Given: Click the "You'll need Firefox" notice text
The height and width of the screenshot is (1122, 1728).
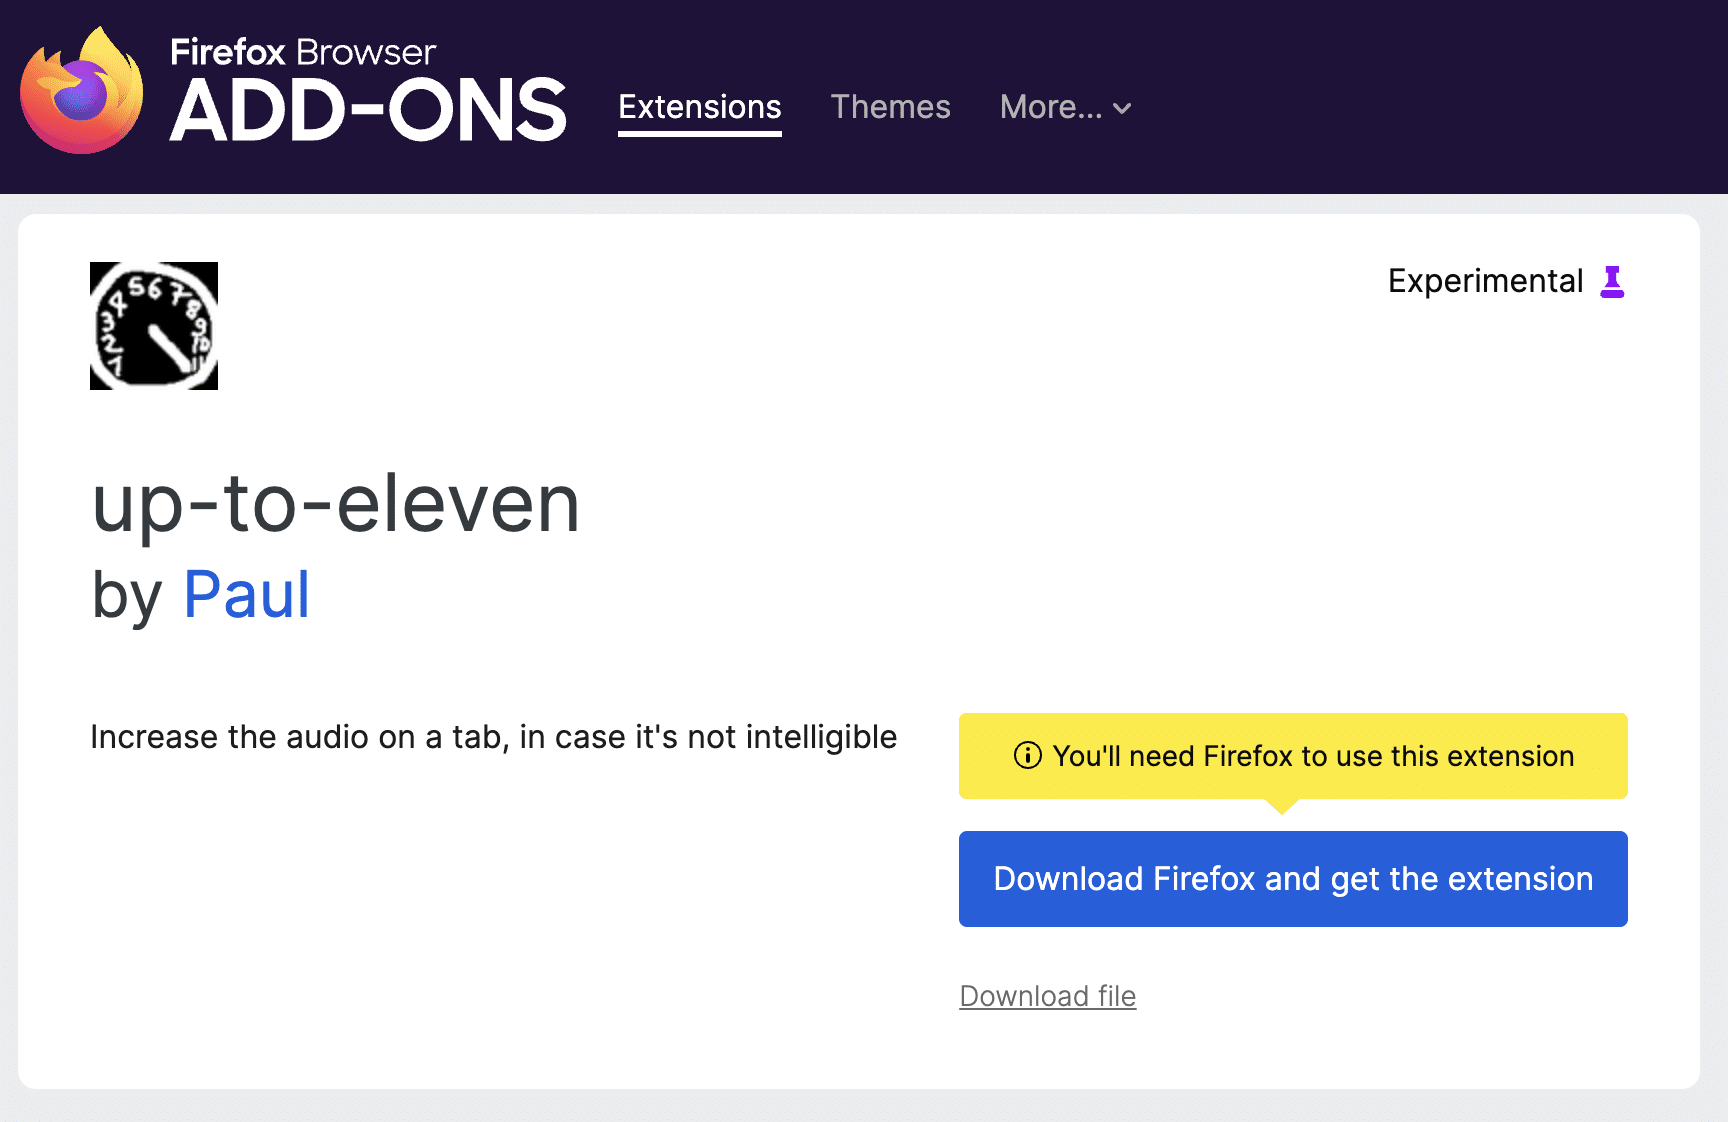Looking at the screenshot, I should click(x=1313, y=756).
